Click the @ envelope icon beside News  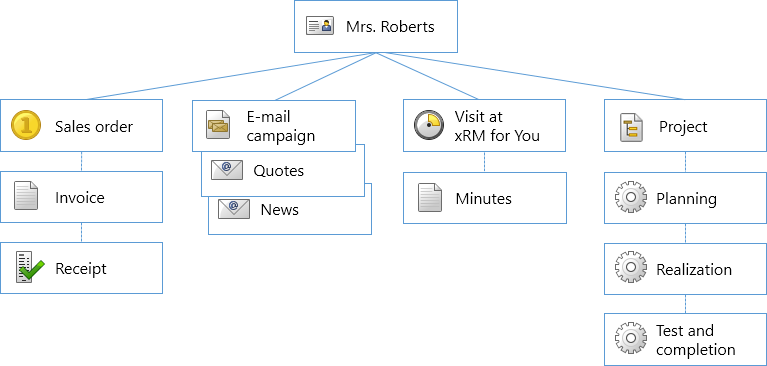point(234,208)
